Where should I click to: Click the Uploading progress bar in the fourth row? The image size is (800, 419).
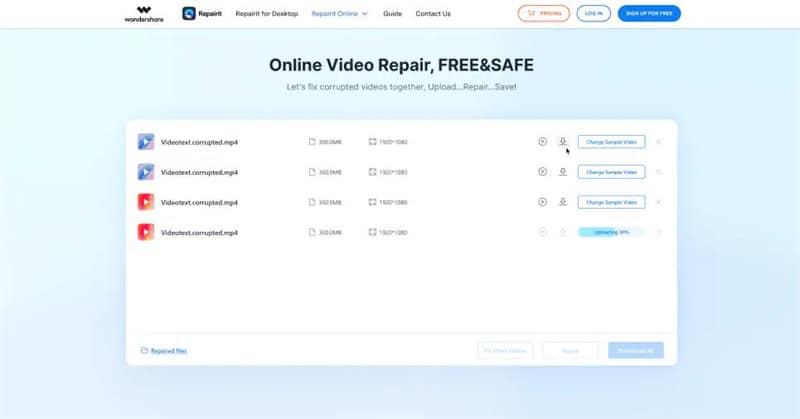tap(611, 232)
